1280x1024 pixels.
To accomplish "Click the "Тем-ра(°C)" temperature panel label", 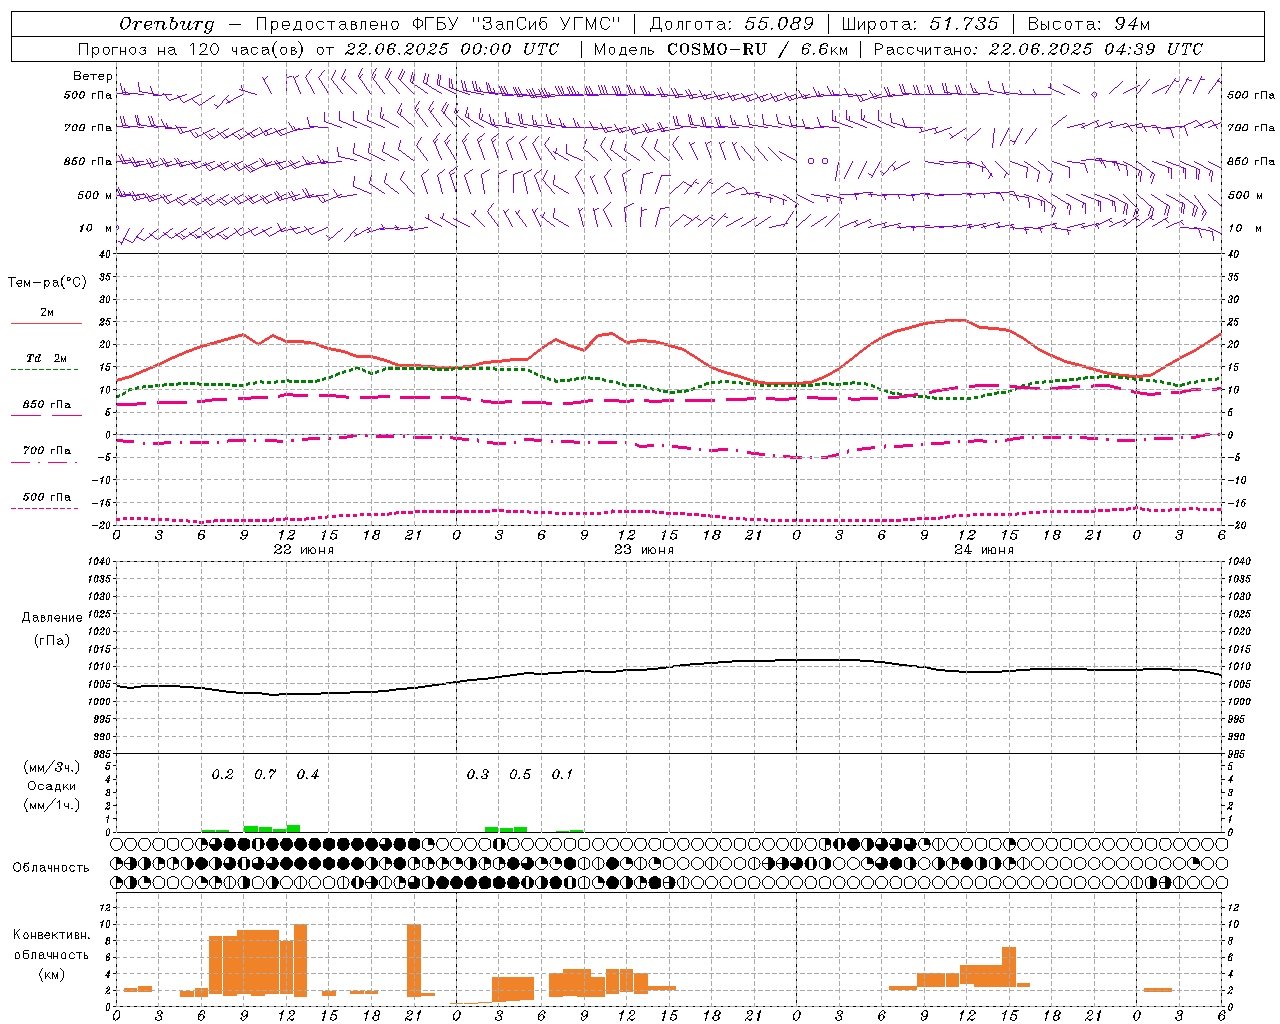I will pos(47,283).
